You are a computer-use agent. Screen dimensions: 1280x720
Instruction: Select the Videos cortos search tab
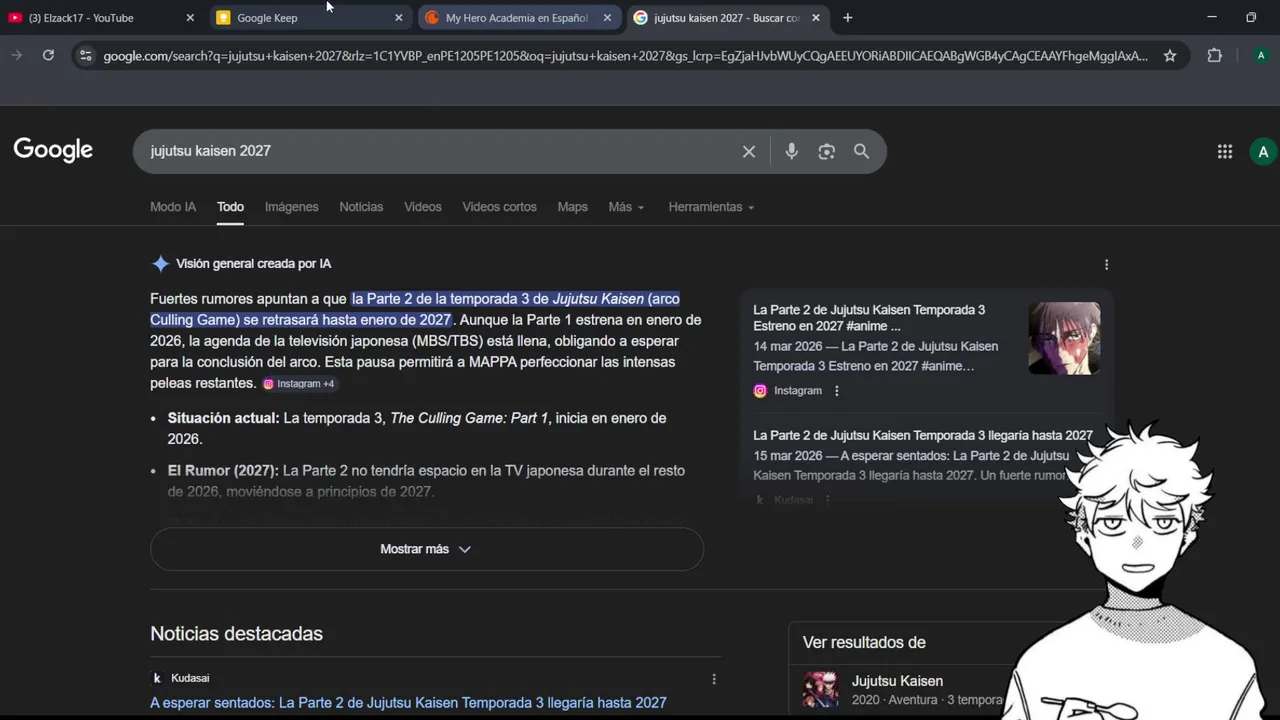(x=499, y=207)
